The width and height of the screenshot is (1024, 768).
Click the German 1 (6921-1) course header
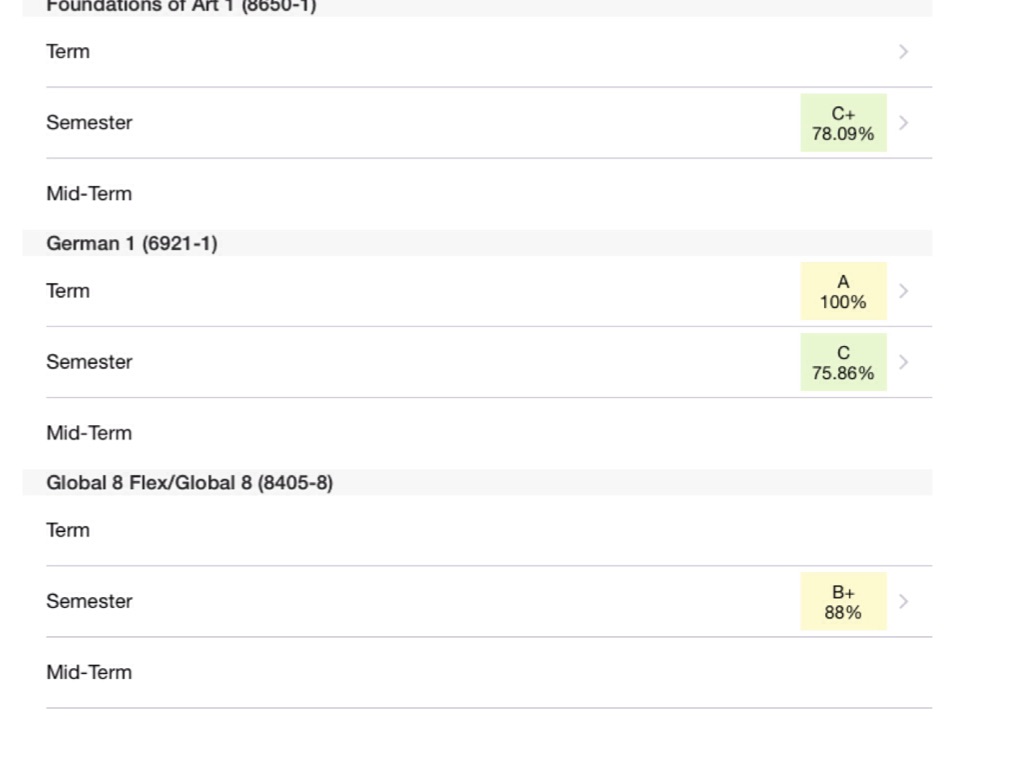tap(131, 243)
